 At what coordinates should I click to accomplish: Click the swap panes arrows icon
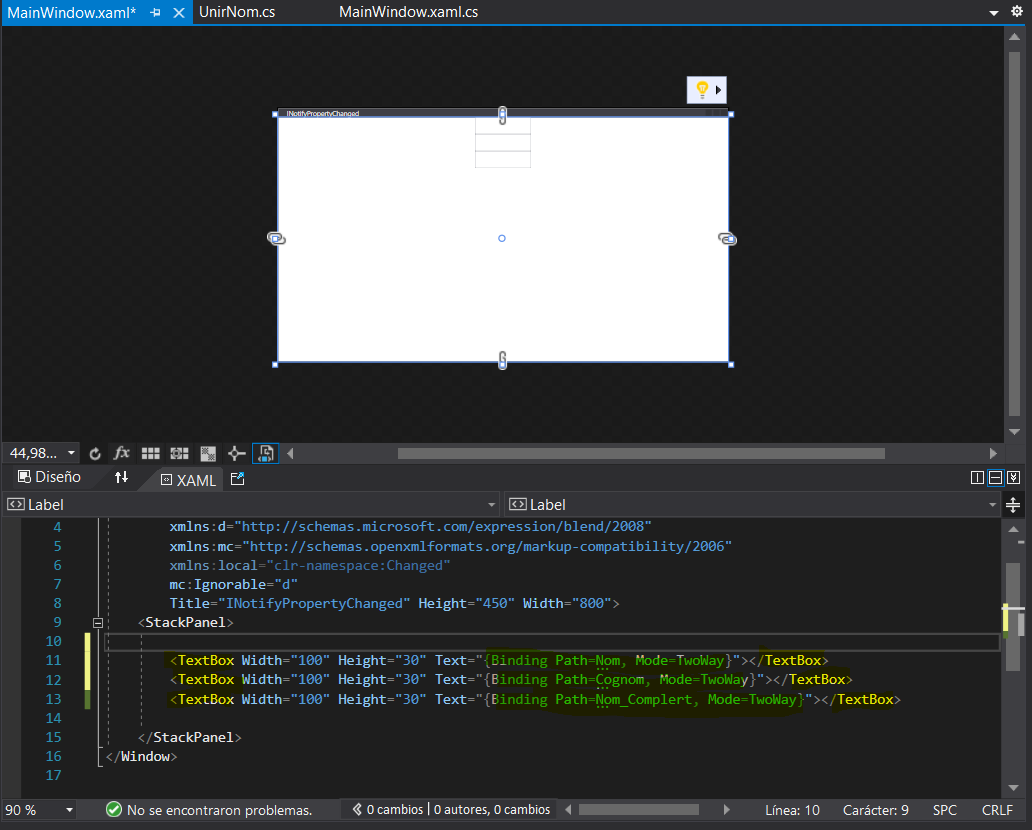coord(121,478)
